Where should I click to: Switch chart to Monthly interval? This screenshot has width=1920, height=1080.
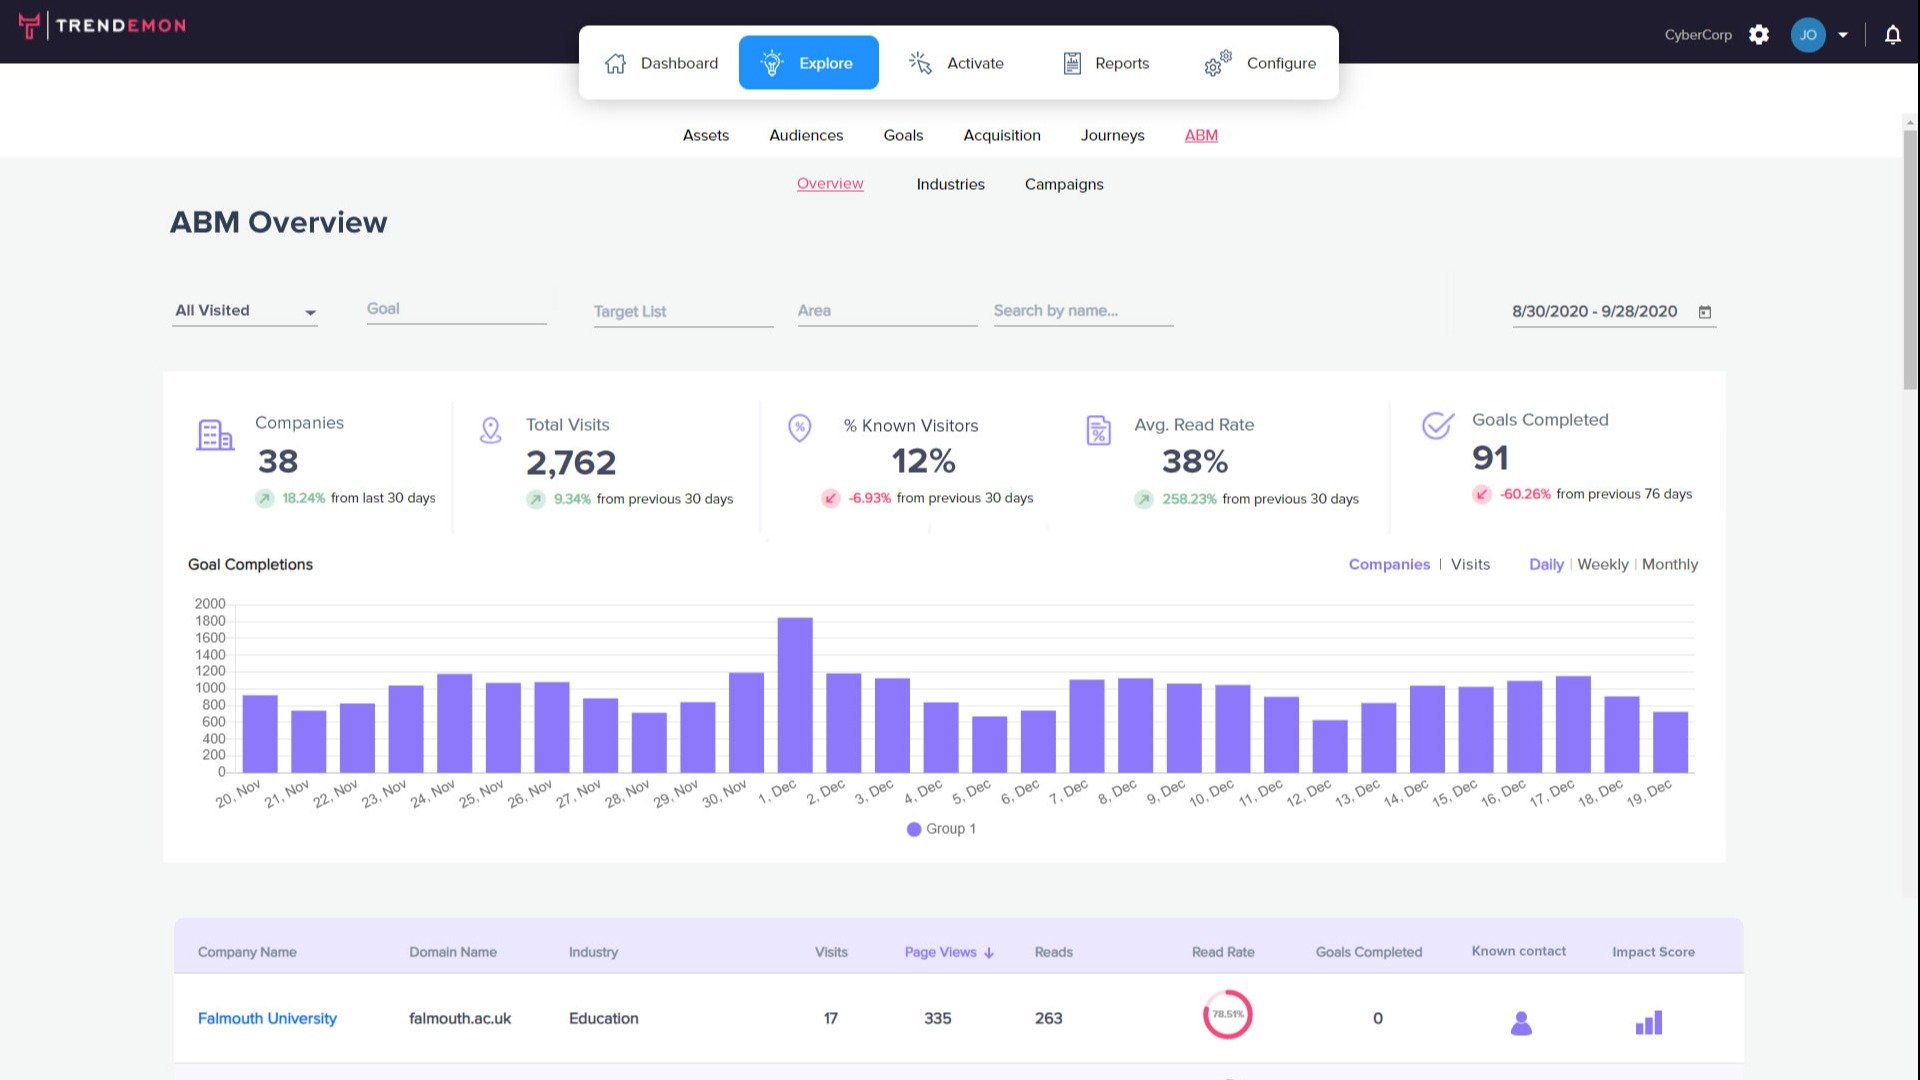(1669, 564)
